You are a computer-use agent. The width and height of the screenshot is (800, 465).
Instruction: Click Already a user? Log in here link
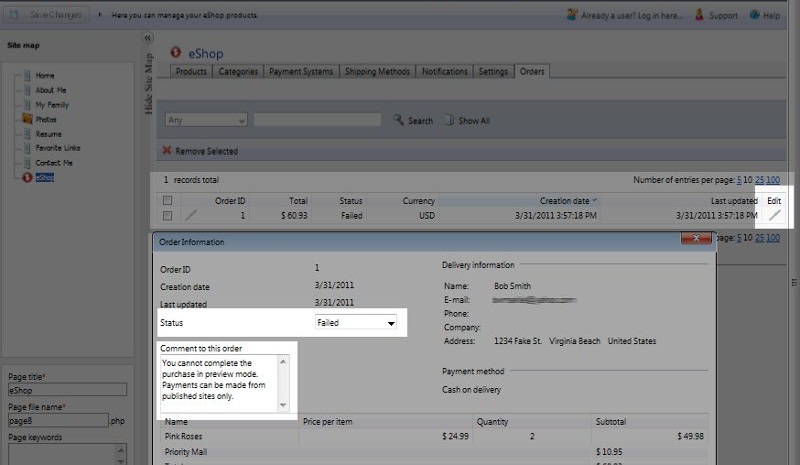pyautogui.click(x=632, y=15)
